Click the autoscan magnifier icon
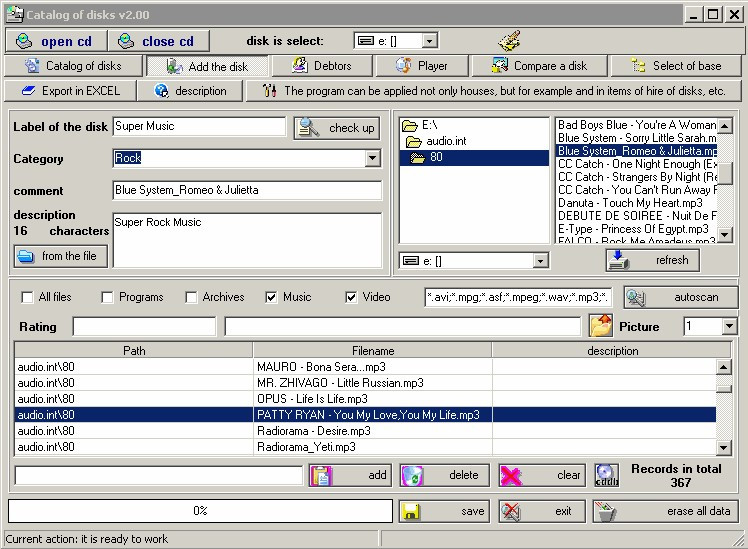The image size is (748, 549). coord(636,297)
